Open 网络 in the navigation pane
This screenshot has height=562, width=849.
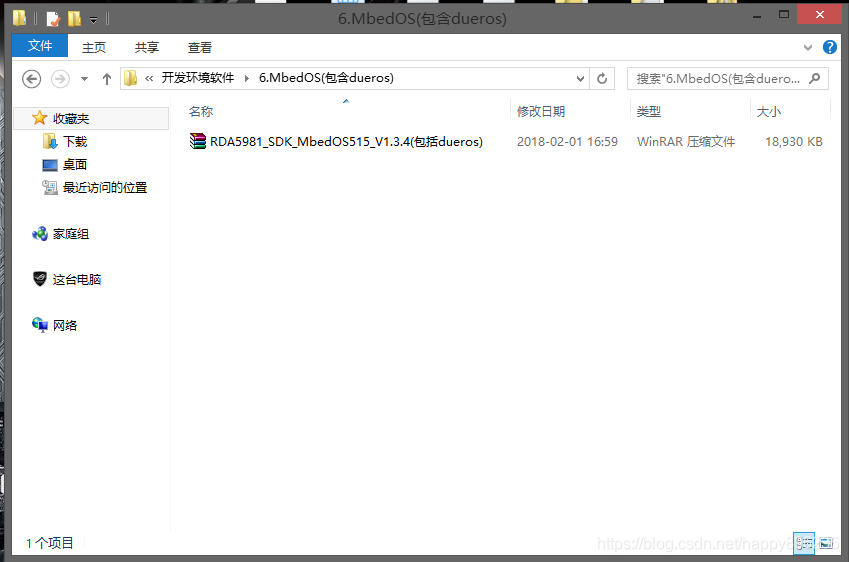[x=64, y=325]
